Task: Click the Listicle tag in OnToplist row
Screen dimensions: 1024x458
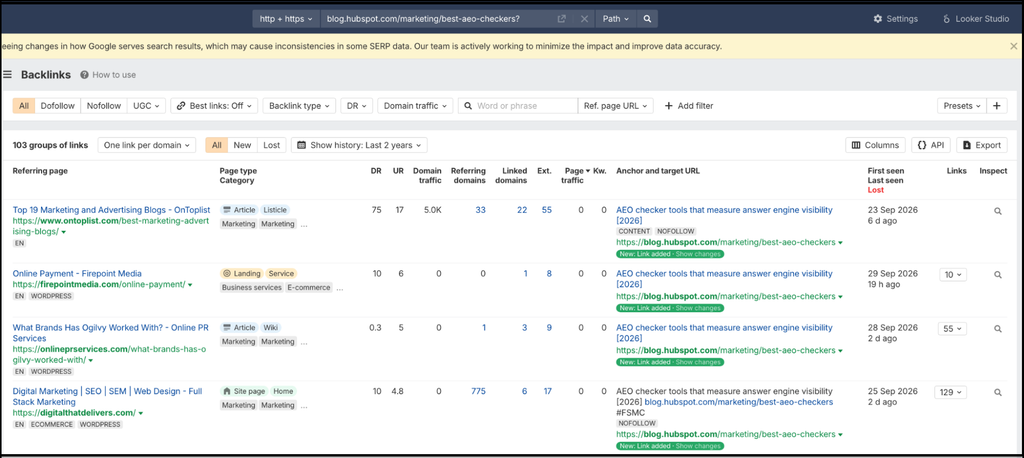Action: click(275, 210)
